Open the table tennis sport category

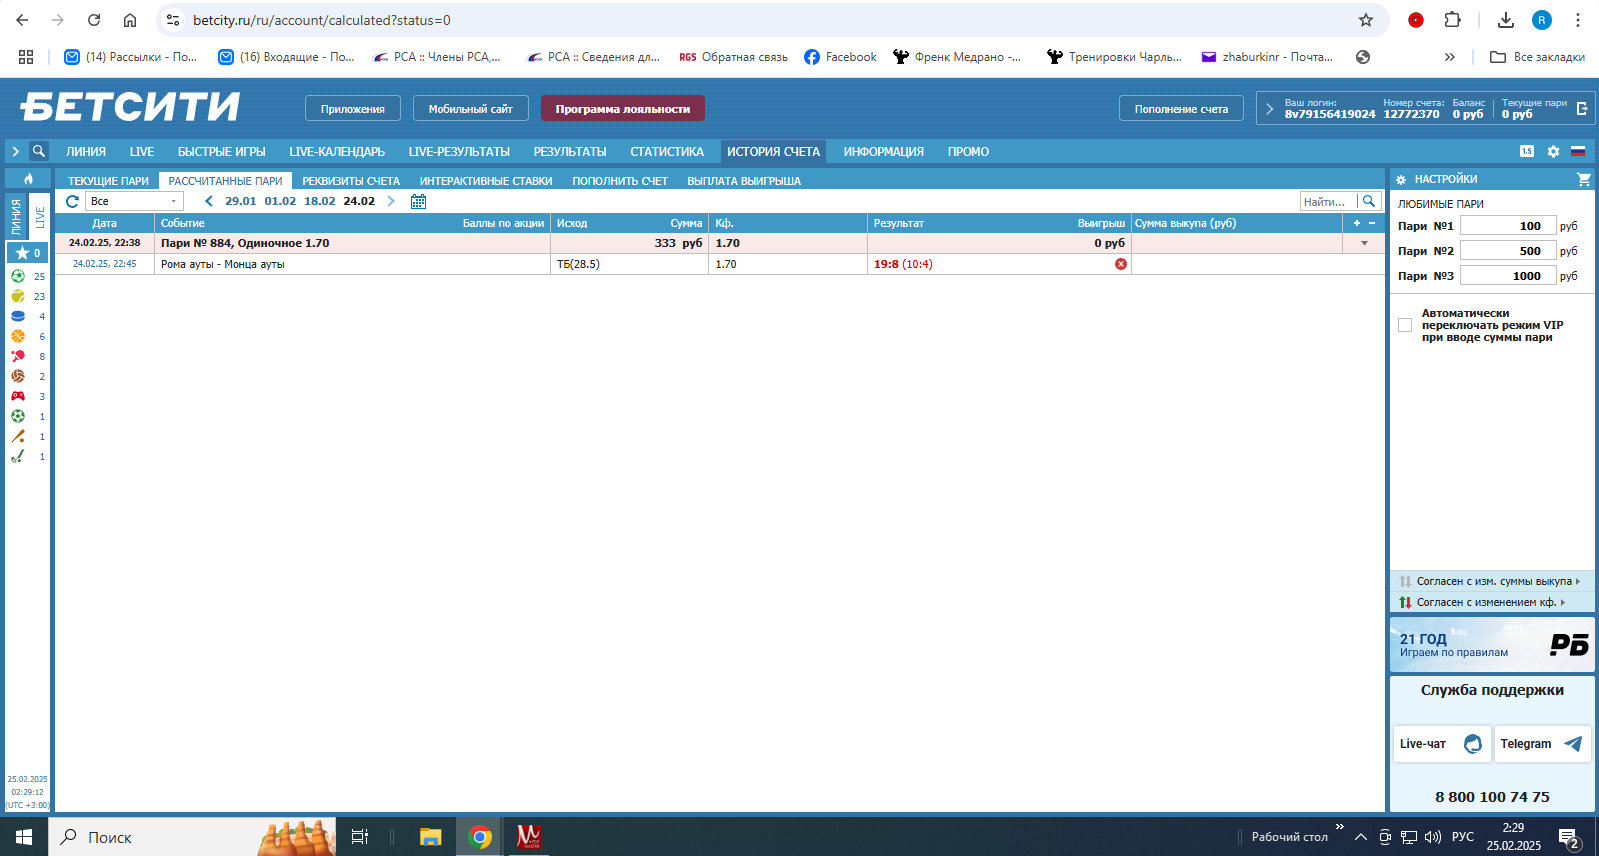pyautogui.click(x=18, y=356)
